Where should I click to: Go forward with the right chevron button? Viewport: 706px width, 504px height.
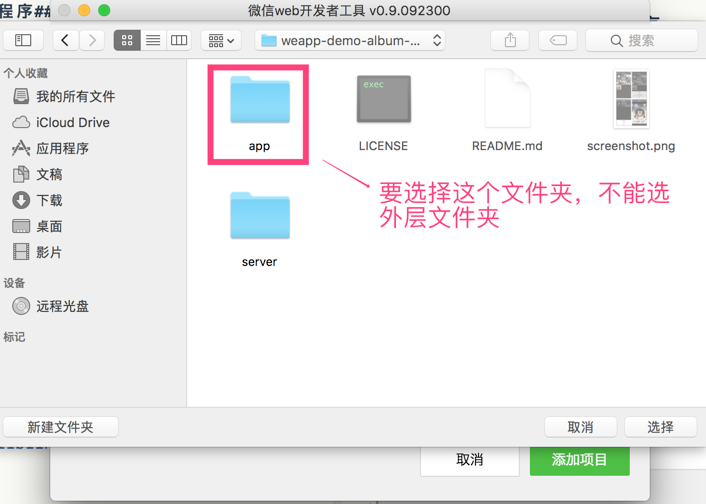(x=92, y=41)
